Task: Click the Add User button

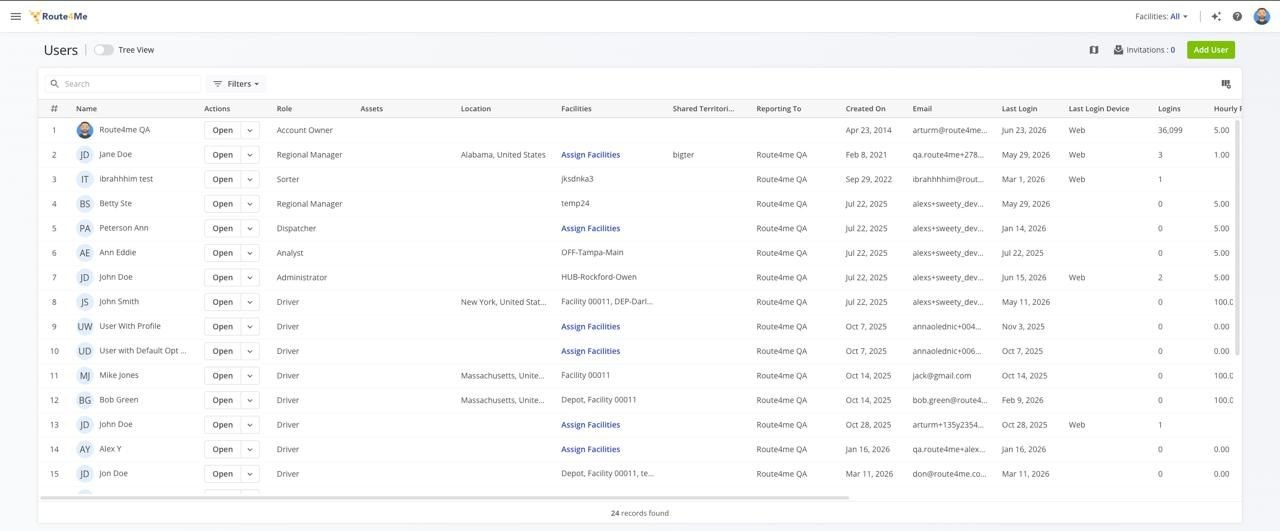Action: point(1211,50)
